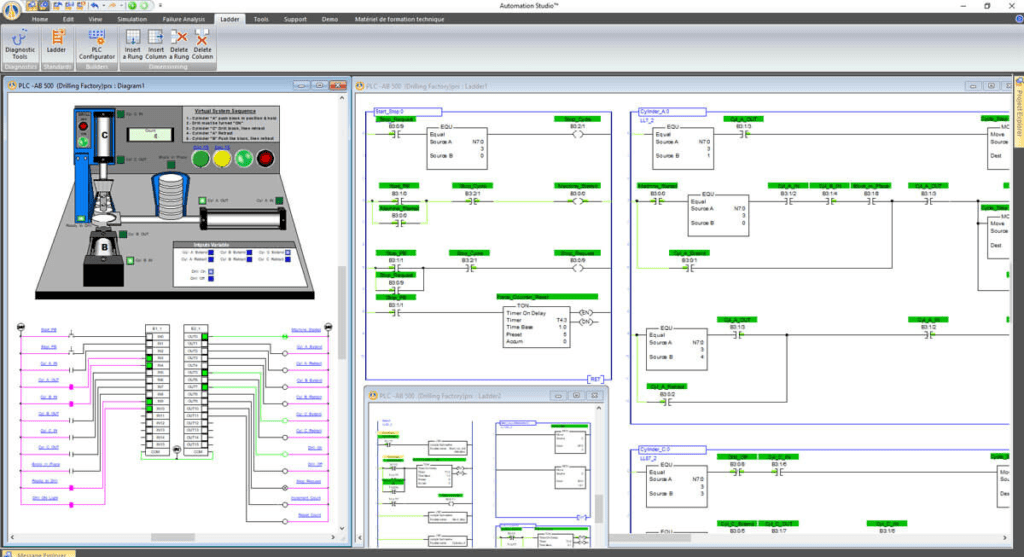Click the Diagram1 vertical scroll up arrow

coord(342,98)
